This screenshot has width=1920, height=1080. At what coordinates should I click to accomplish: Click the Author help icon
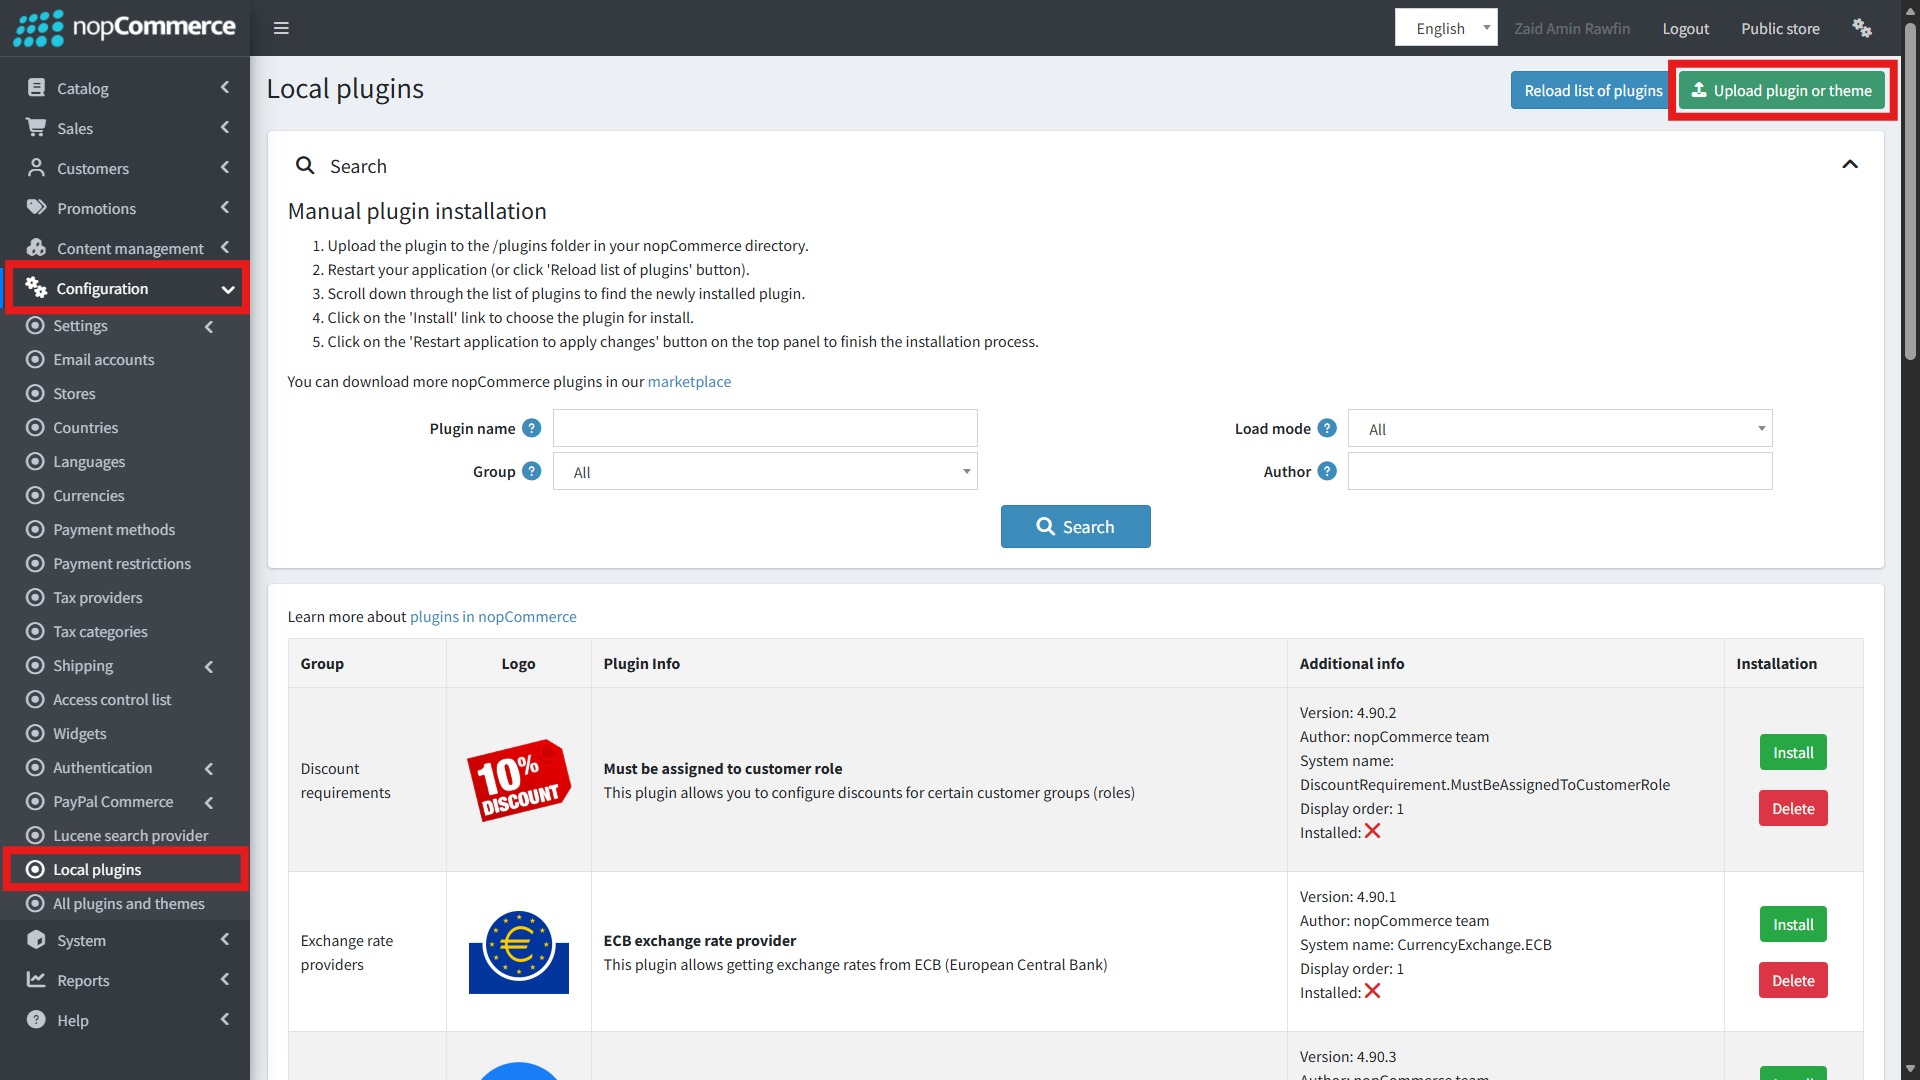1327,471
